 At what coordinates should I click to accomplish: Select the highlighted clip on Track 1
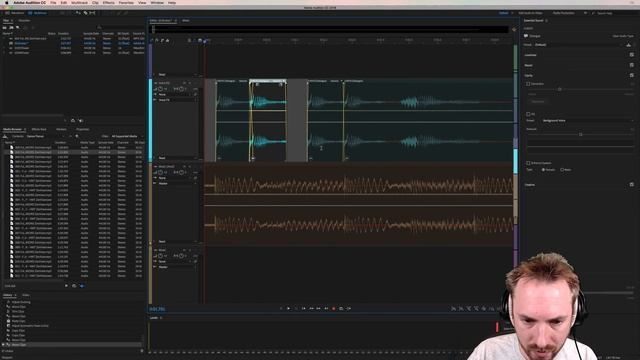[268, 120]
